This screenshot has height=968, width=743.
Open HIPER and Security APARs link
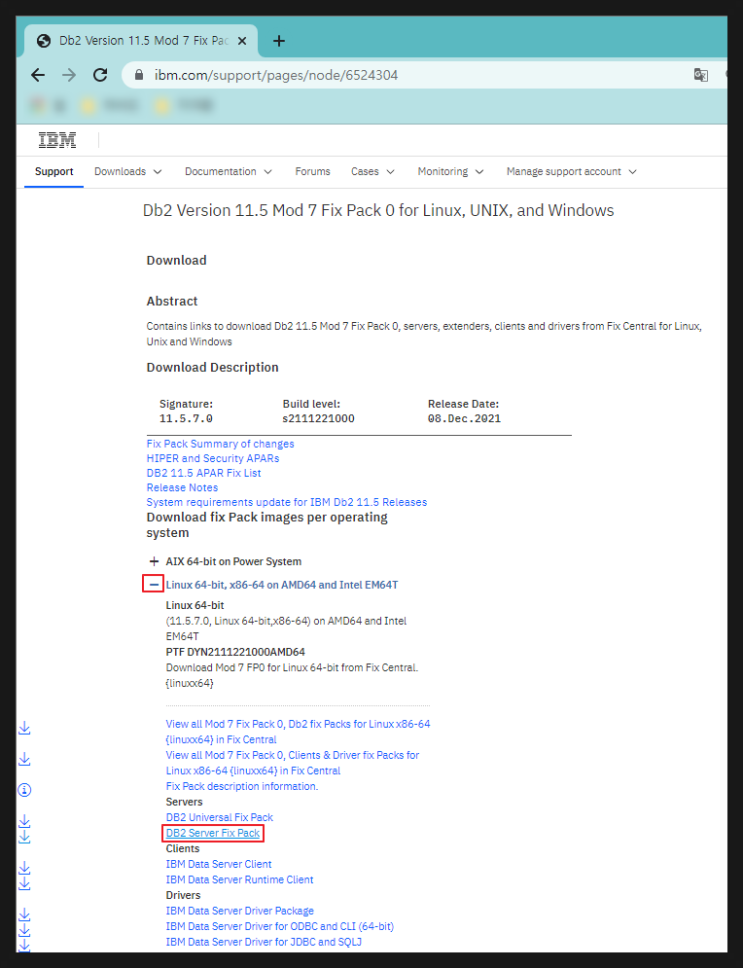213,458
